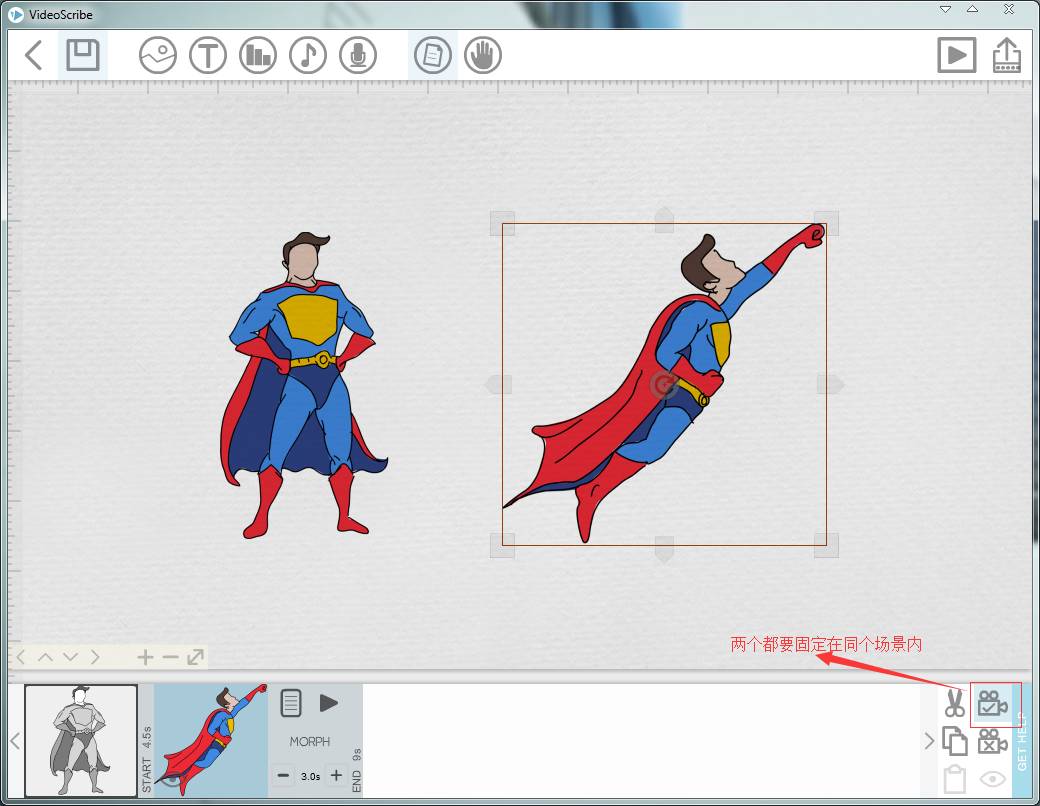Add text with the T icon

coord(208,55)
